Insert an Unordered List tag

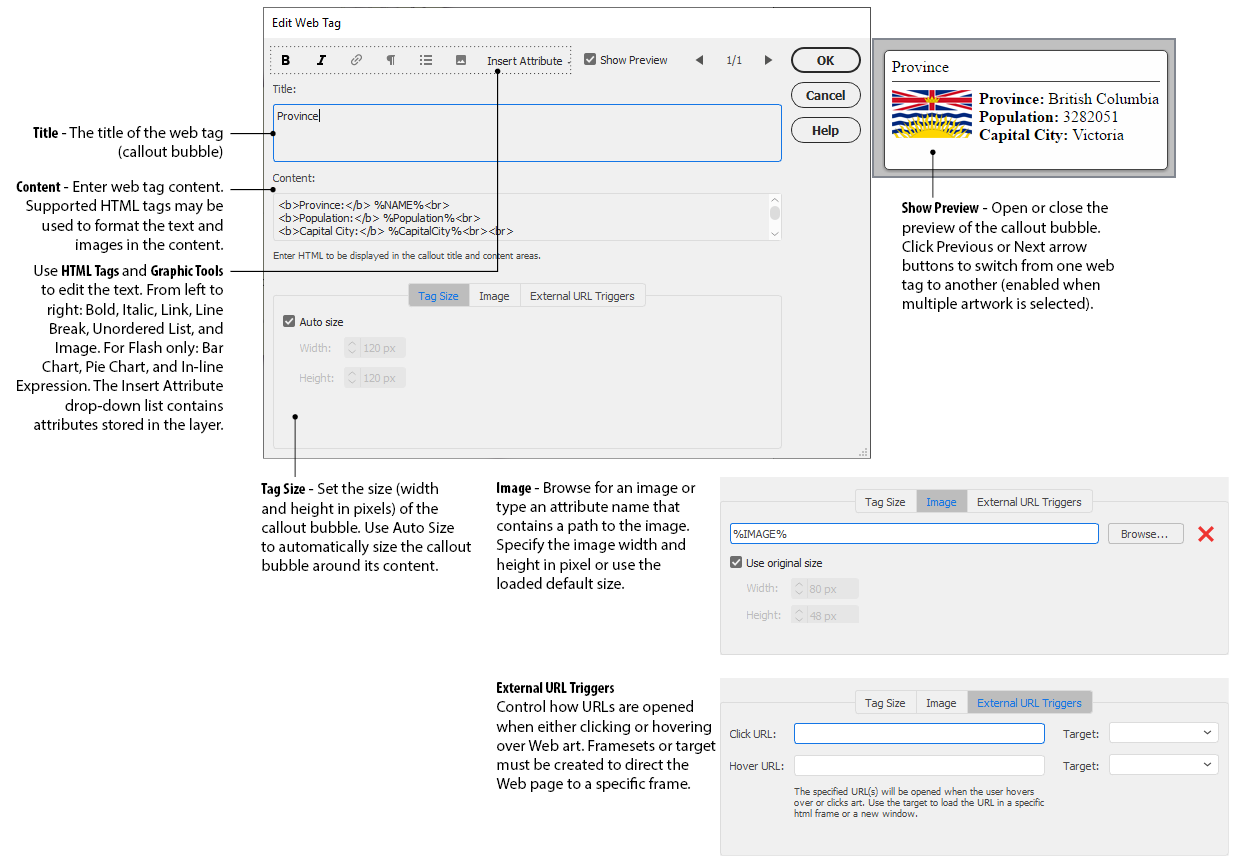click(x=426, y=60)
